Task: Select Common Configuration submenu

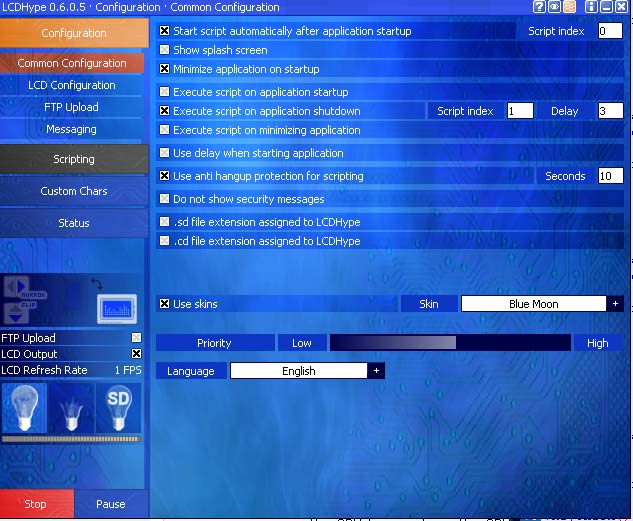Action: point(72,63)
